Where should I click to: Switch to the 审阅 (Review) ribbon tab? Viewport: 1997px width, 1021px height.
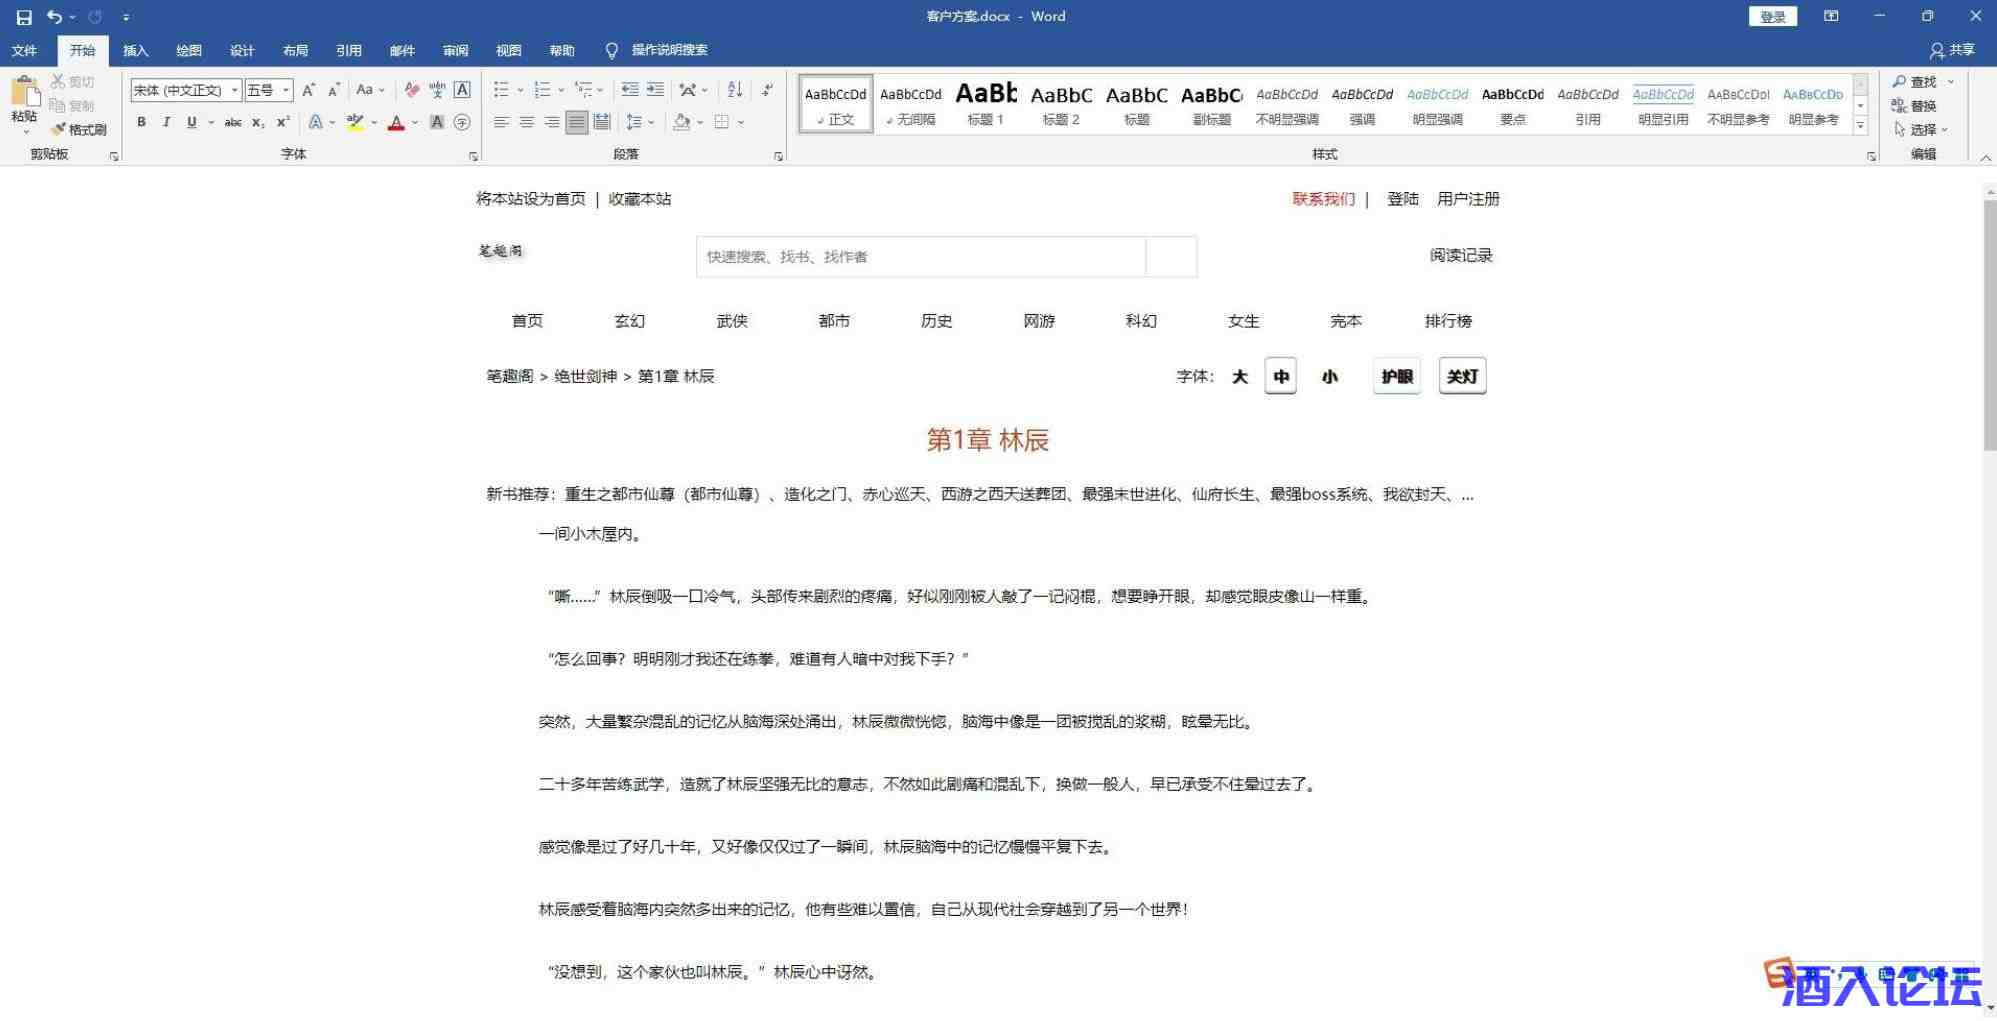(455, 50)
